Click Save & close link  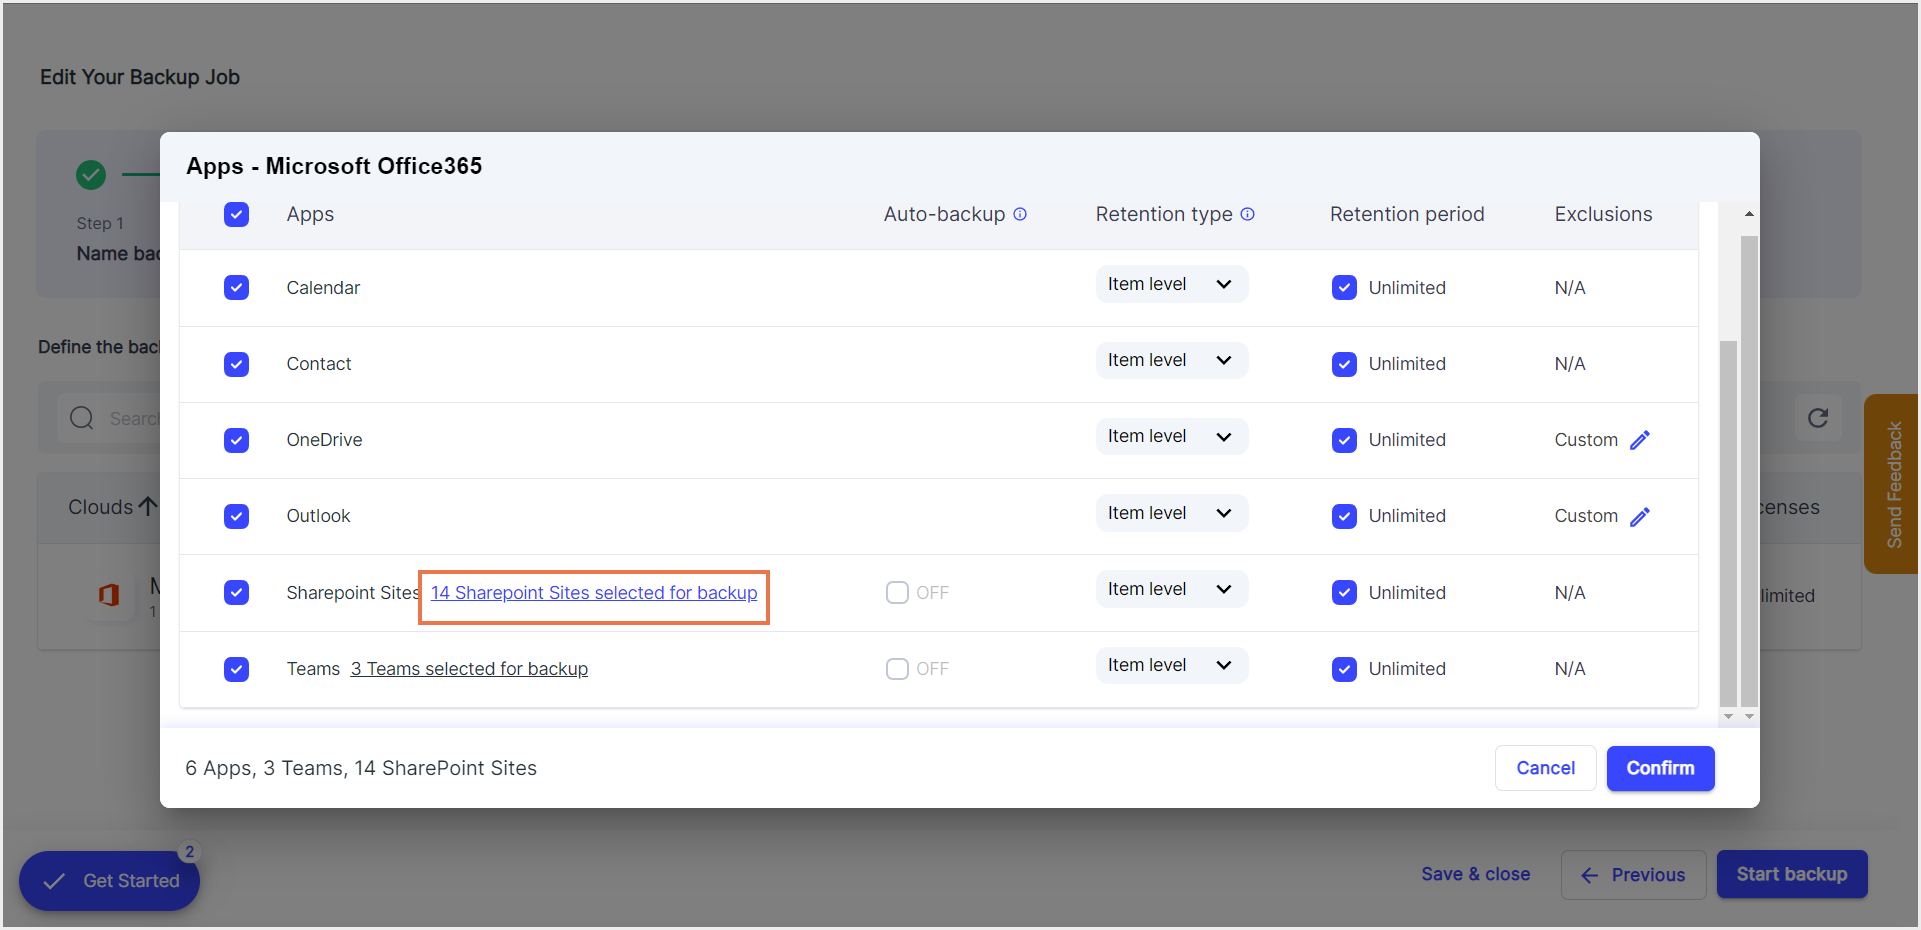point(1476,874)
